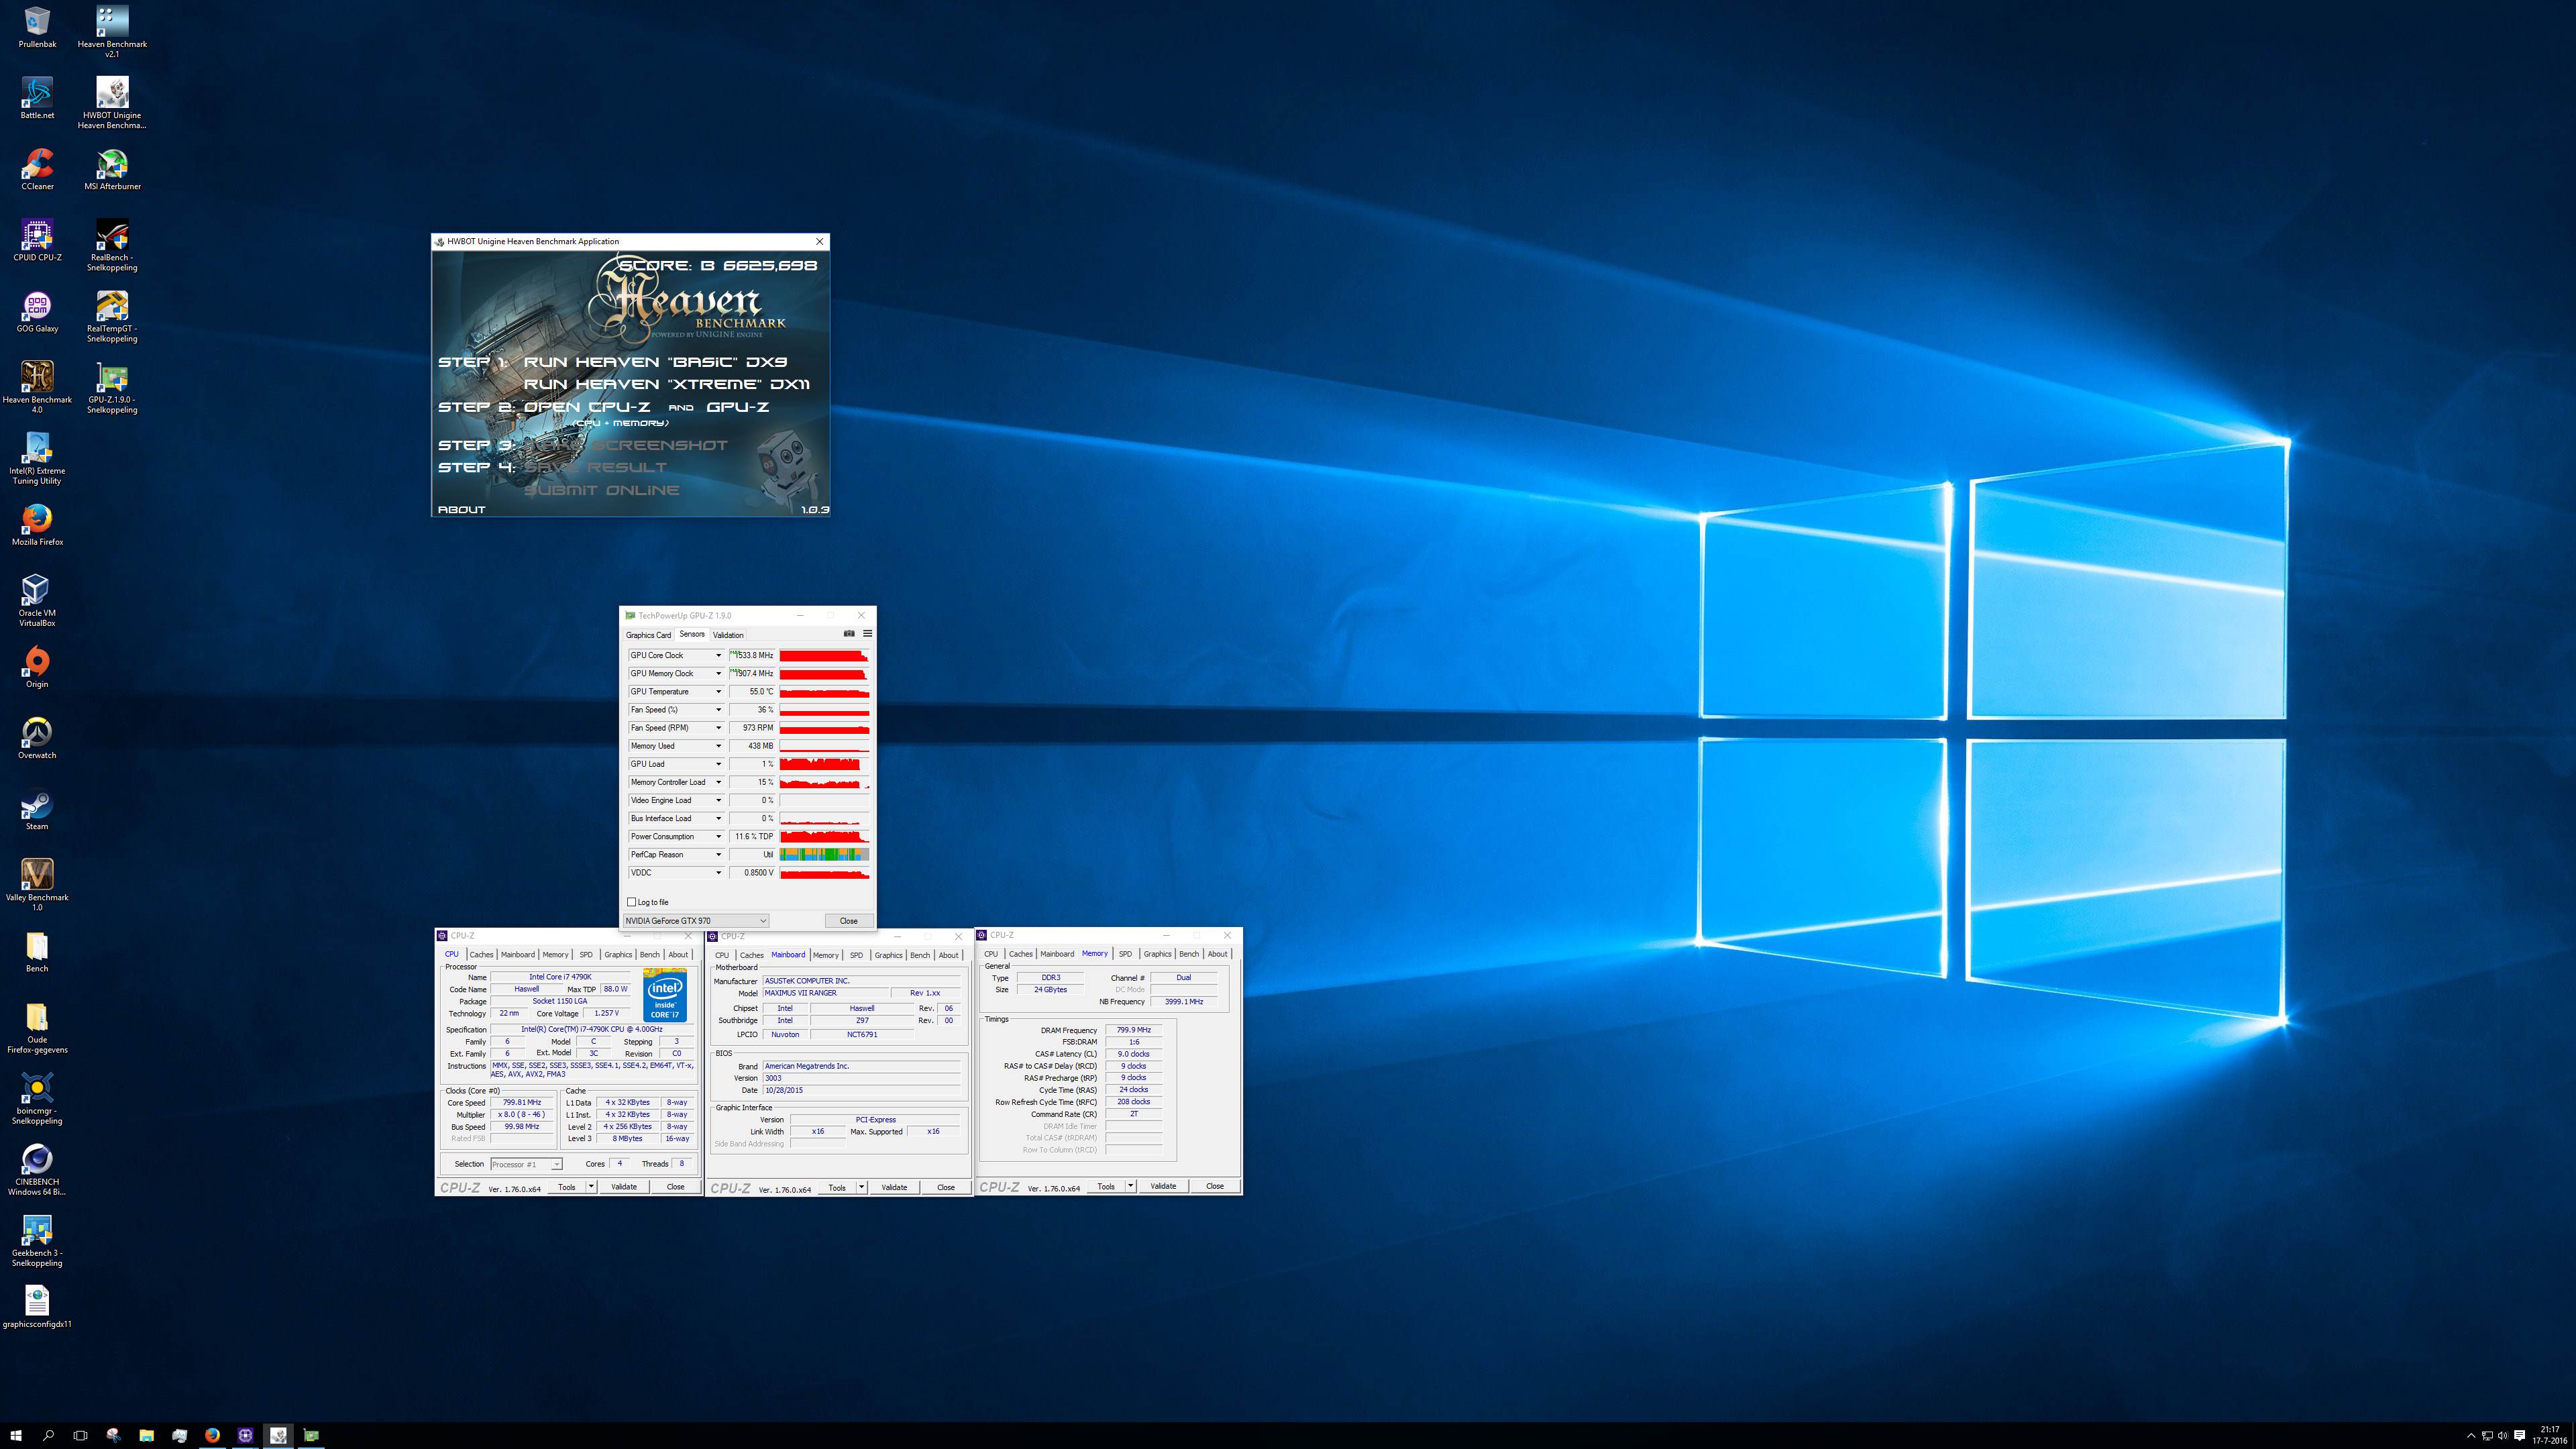
Task: Open Task View in taskbar
Action: coord(81,1435)
